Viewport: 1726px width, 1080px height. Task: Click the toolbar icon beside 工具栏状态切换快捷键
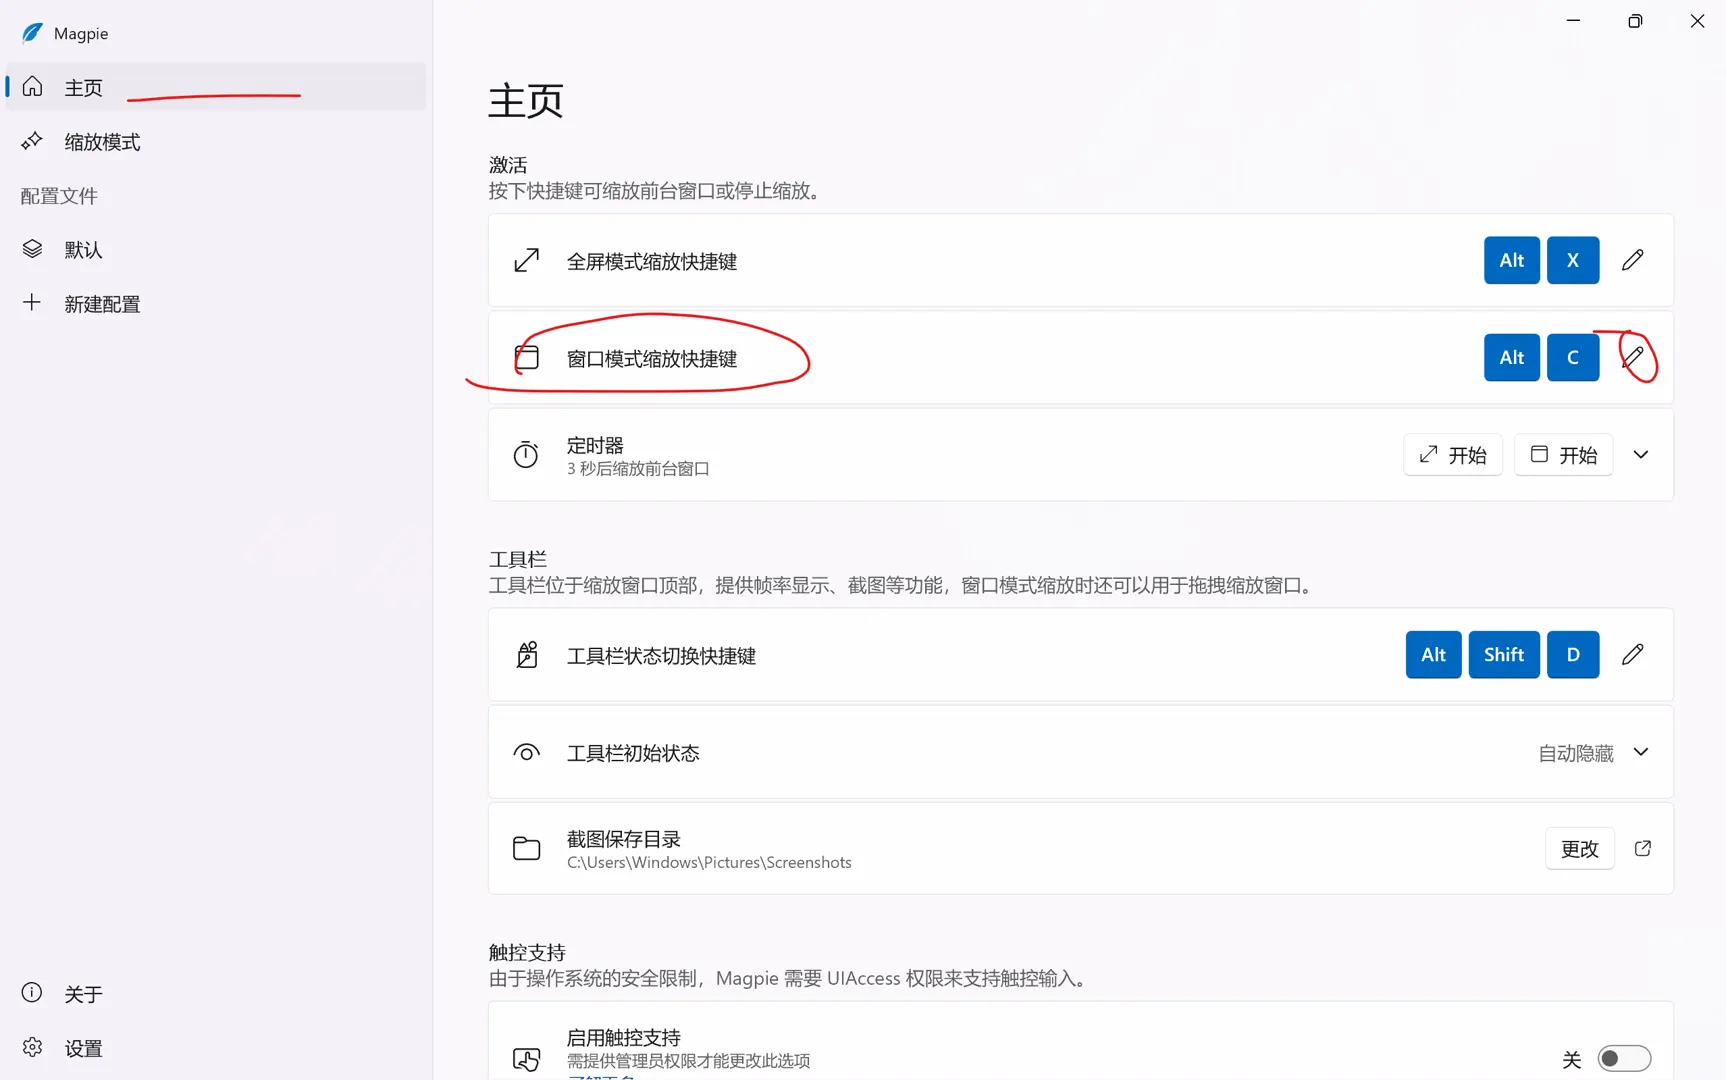(526, 654)
